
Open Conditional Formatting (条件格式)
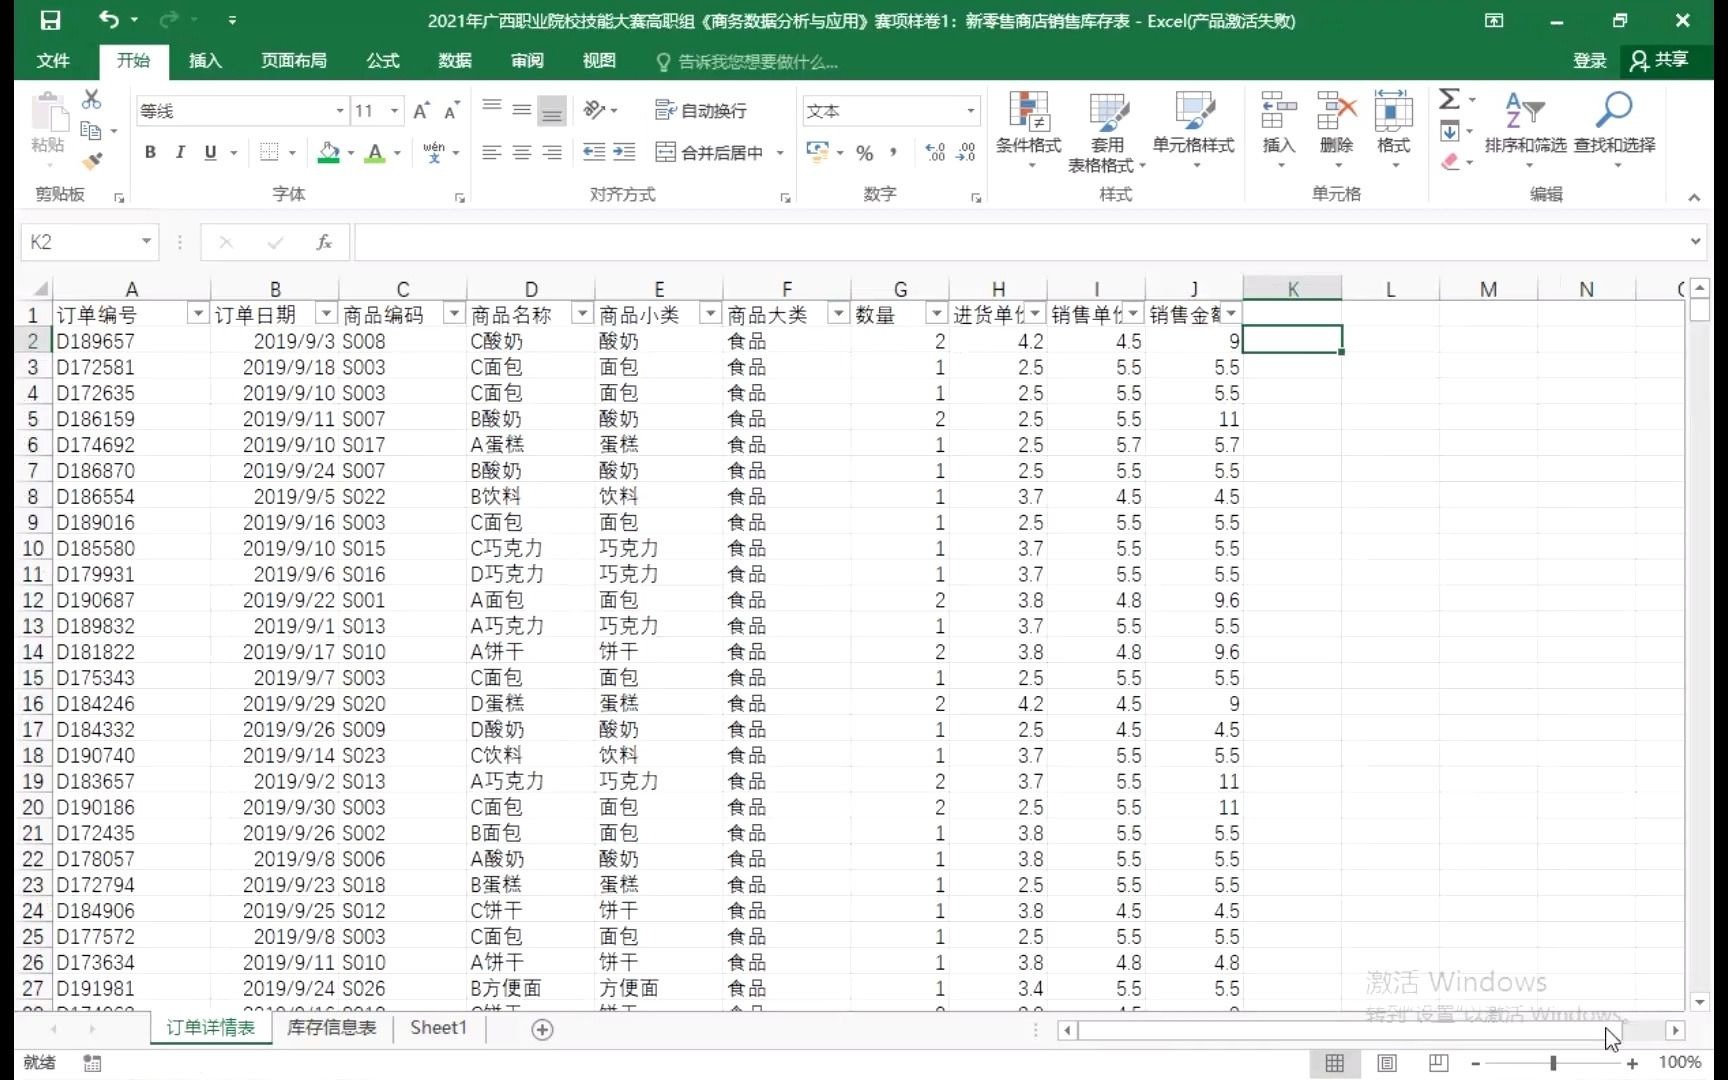coord(1028,130)
